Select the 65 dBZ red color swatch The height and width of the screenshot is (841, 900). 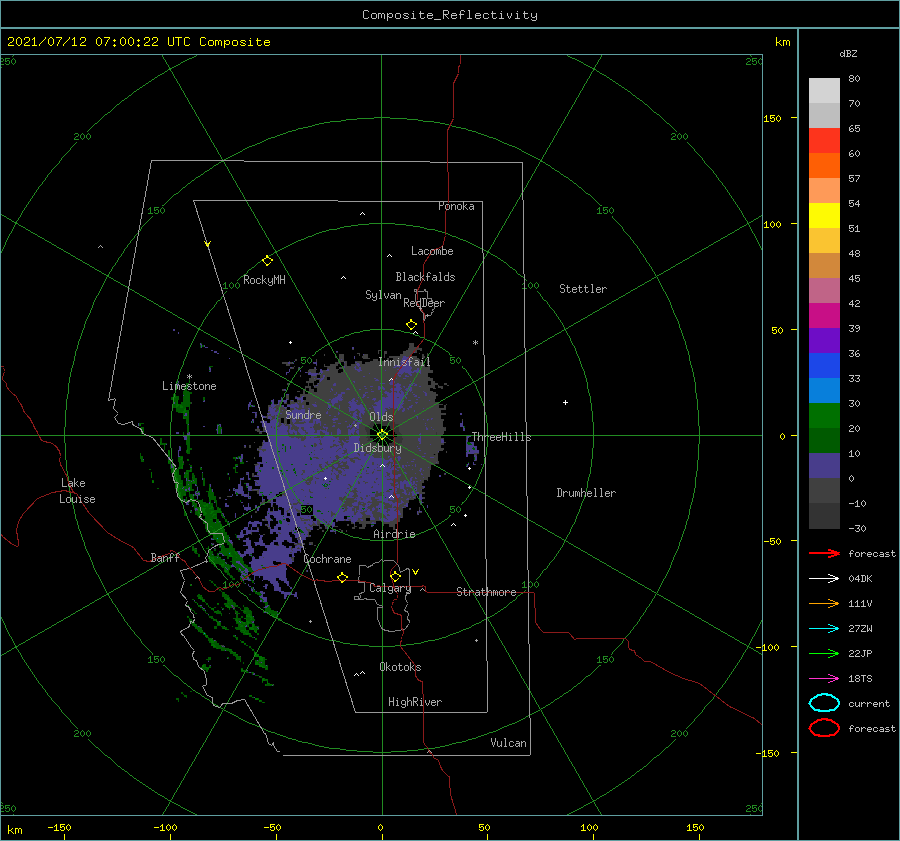[824, 141]
